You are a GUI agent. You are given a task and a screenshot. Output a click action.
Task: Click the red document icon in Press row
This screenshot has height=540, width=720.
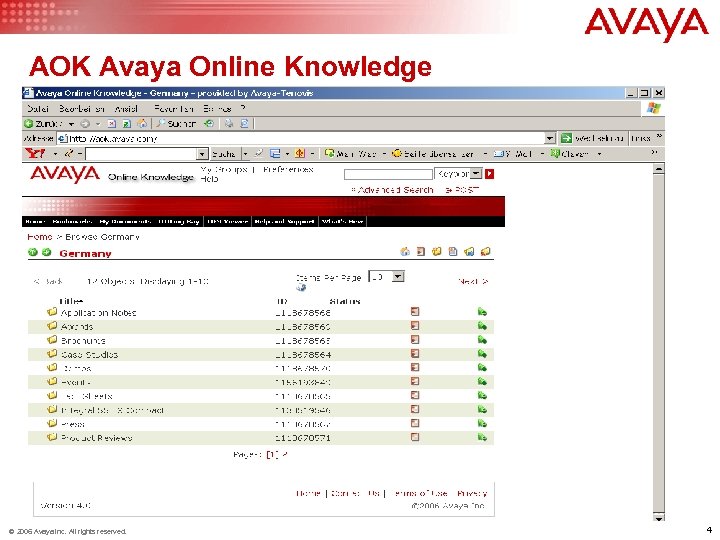(415, 423)
